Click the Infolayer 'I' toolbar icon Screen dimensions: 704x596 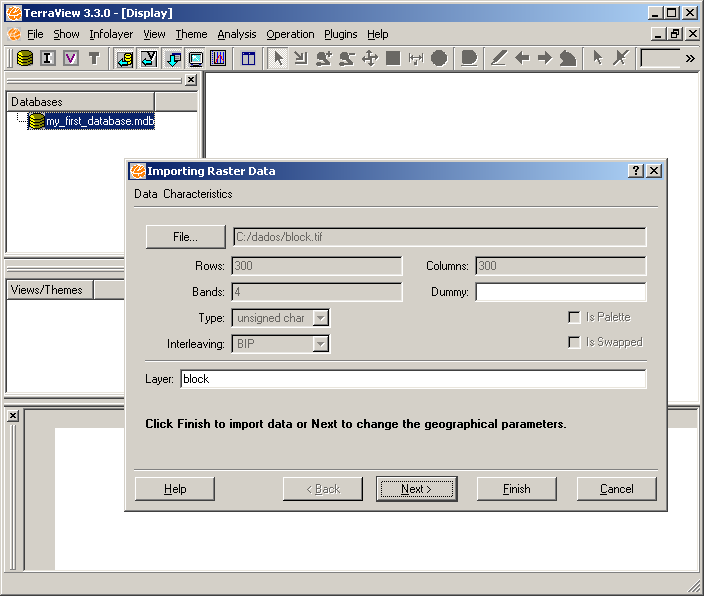pos(47,58)
